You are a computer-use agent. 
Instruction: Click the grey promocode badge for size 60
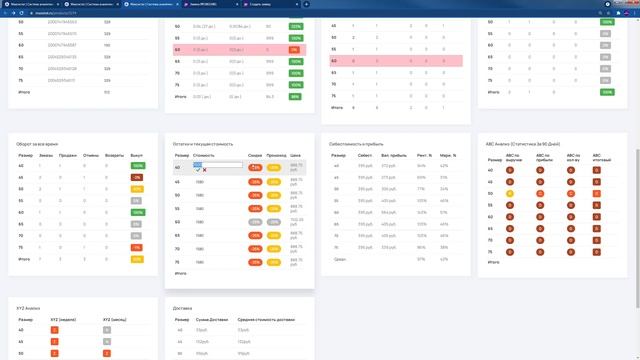[274, 222]
